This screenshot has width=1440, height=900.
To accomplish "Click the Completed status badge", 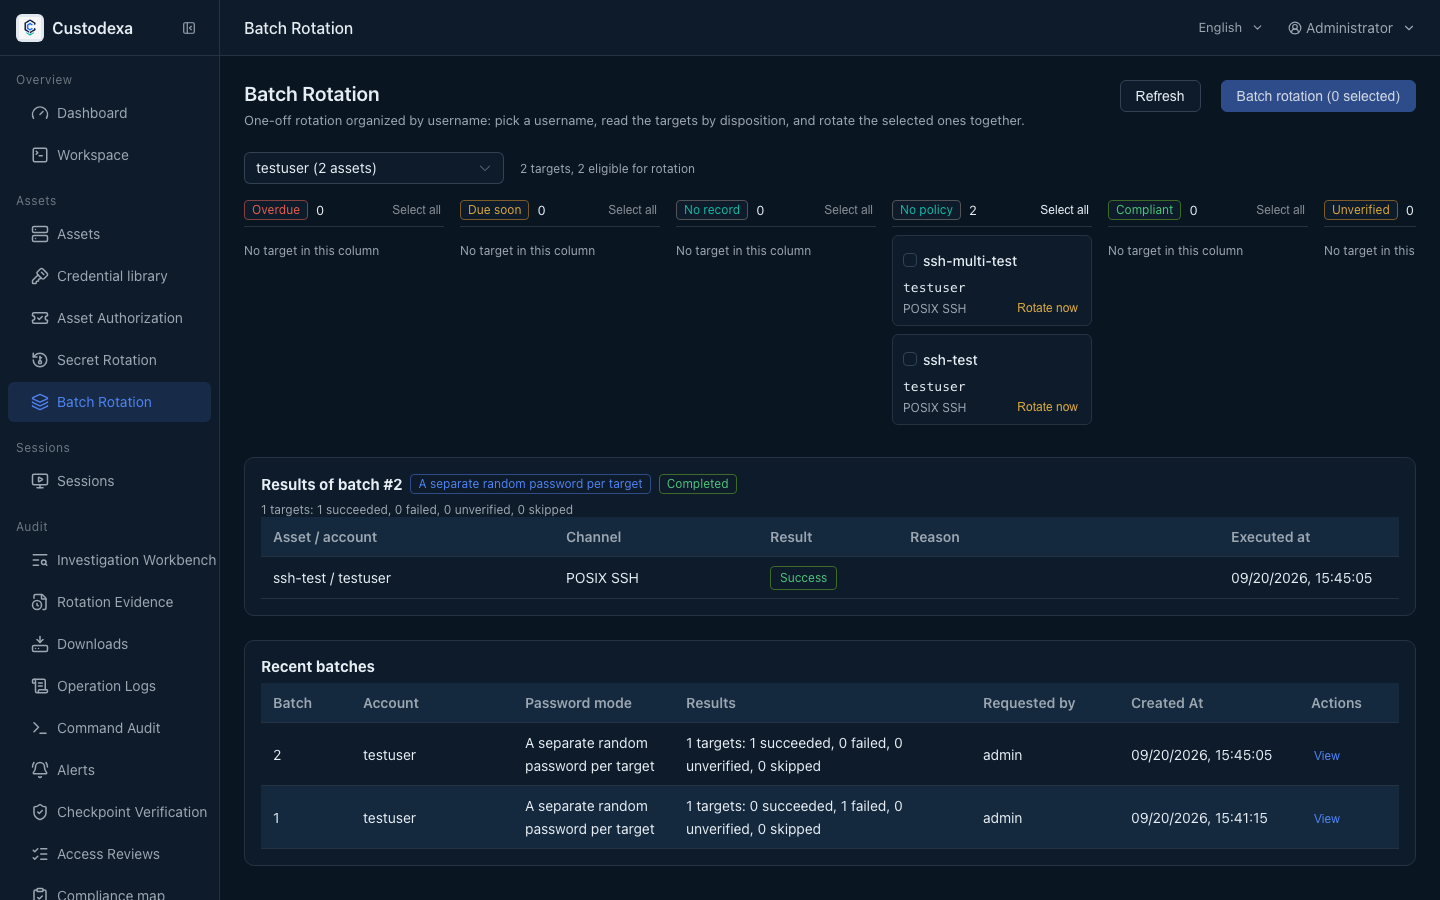I will 697,484.
